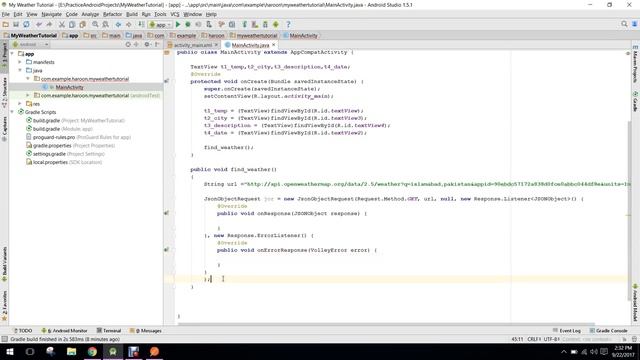Toggle the Captures side panel
The width and height of the screenshot is (640, 360).
4,129
